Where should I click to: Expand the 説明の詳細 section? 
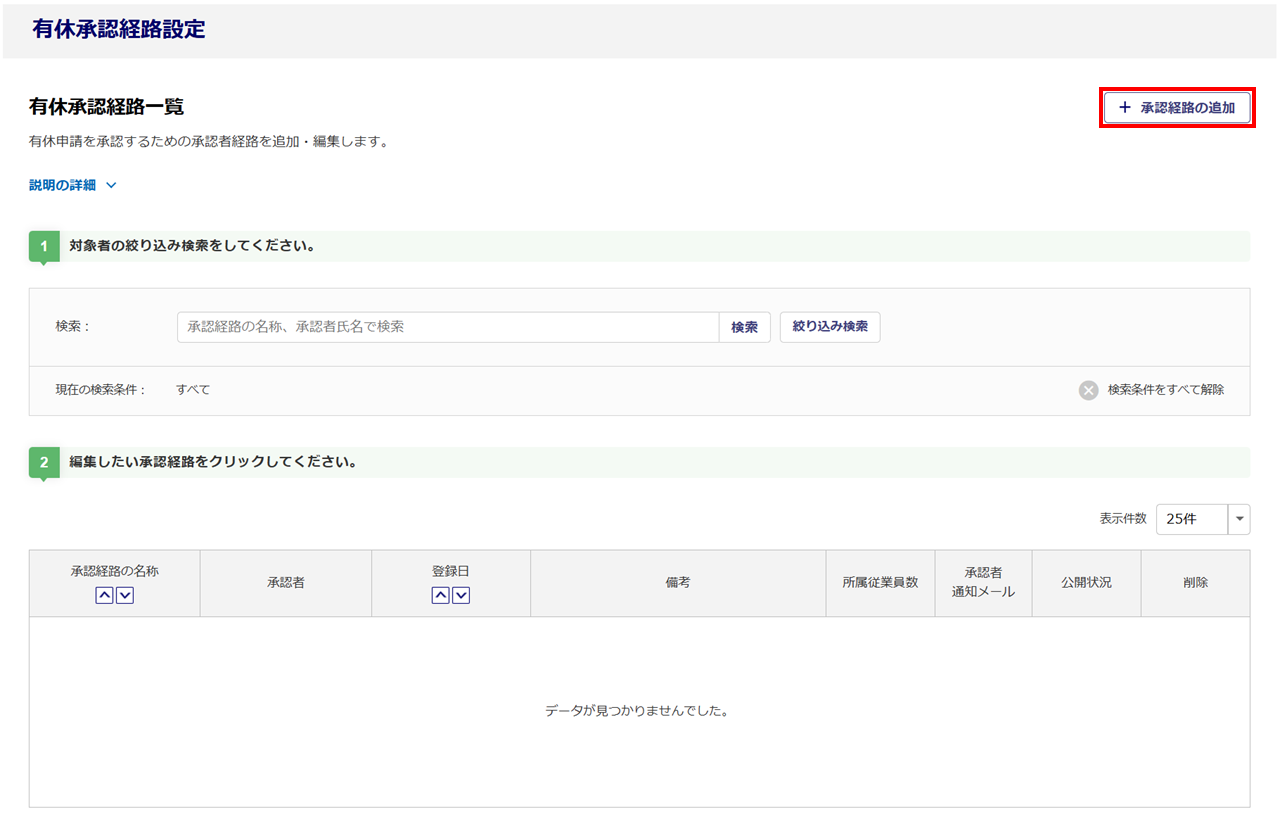click(73, 185)
